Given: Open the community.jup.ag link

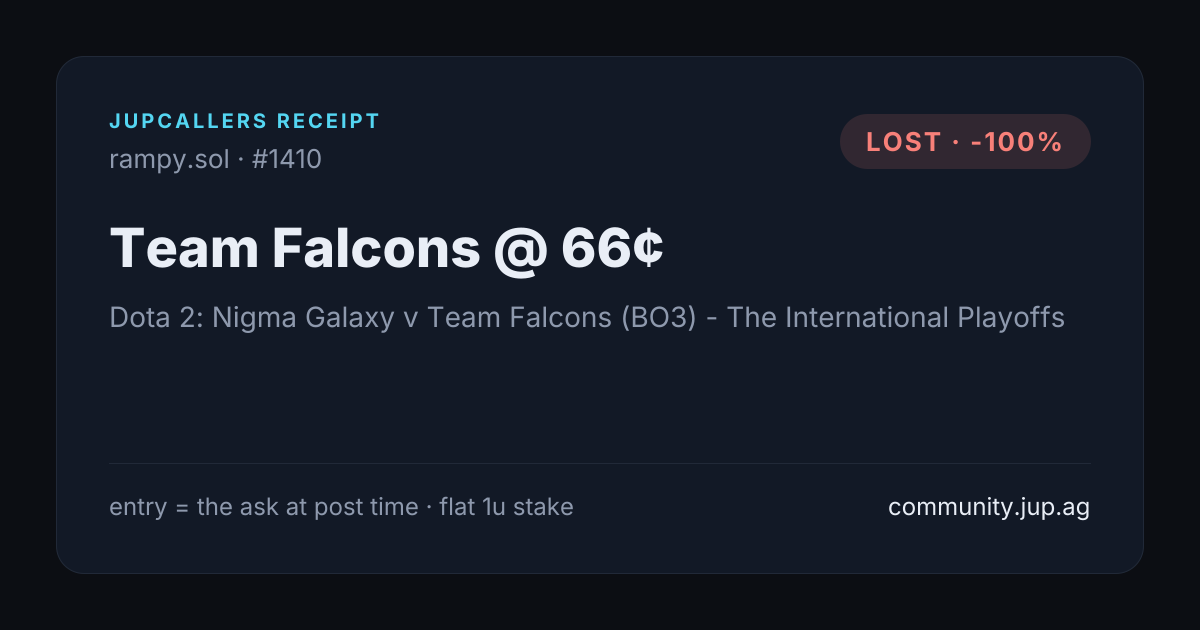Looking at the screenshot, I should tap(989, 507).
